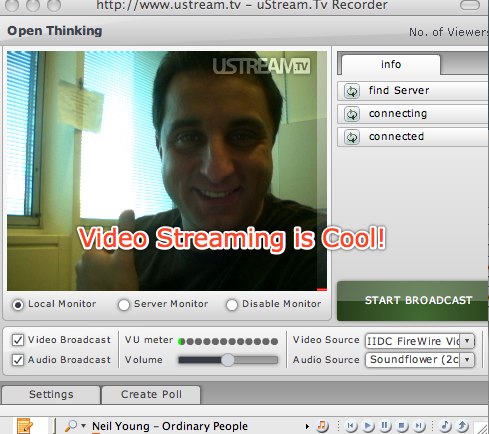Toggle the Audio Broadcast checkbox
This screenshot has width=489, height=434.
[18, 360]
